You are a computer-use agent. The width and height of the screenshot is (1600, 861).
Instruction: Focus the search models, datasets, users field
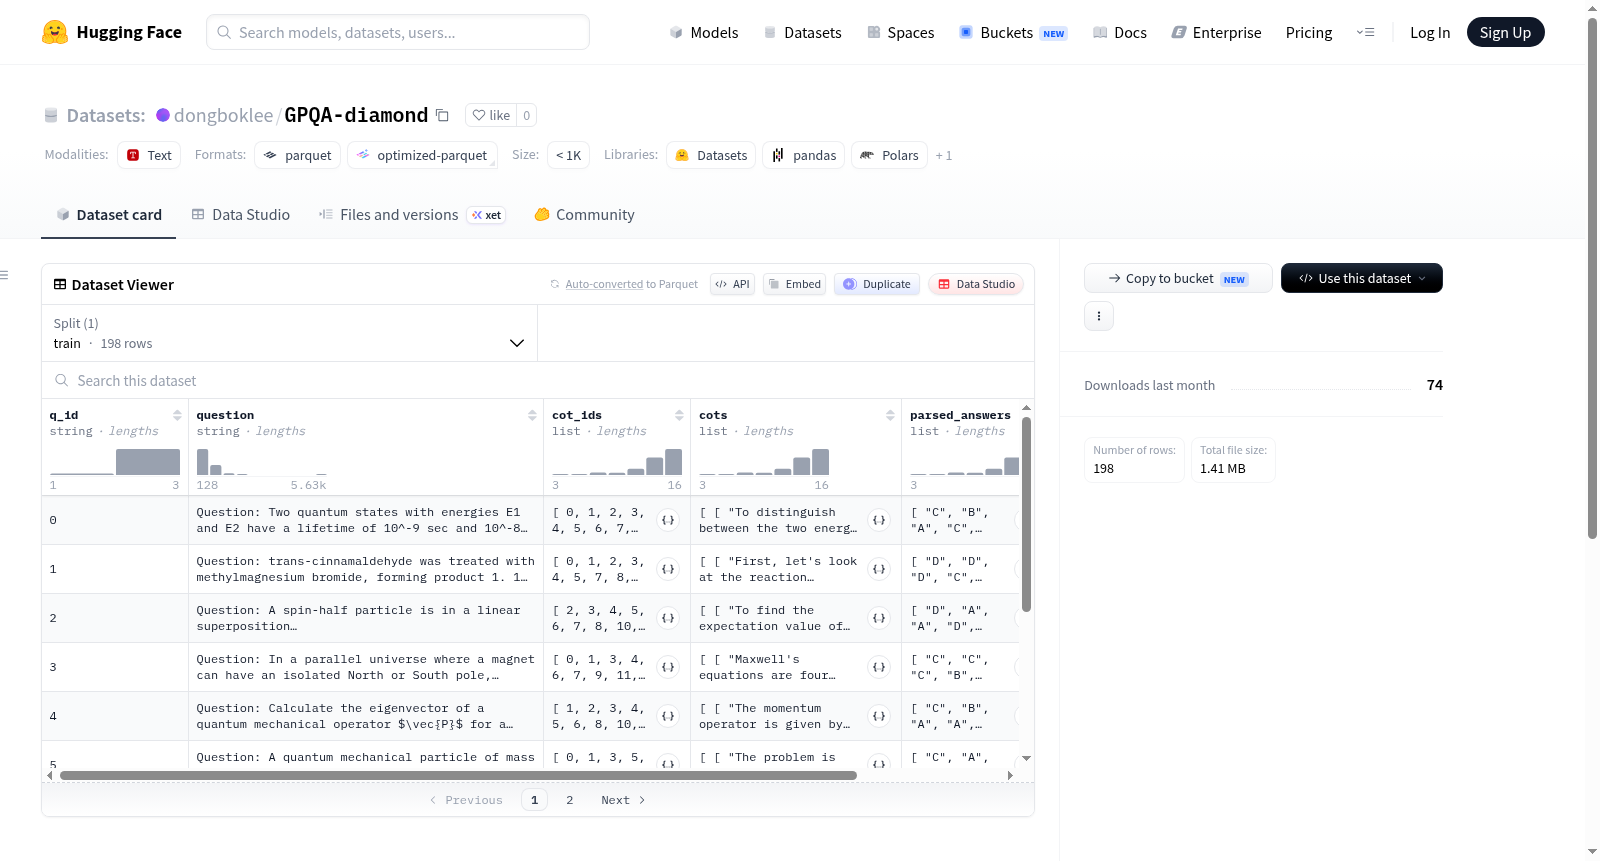398,32
